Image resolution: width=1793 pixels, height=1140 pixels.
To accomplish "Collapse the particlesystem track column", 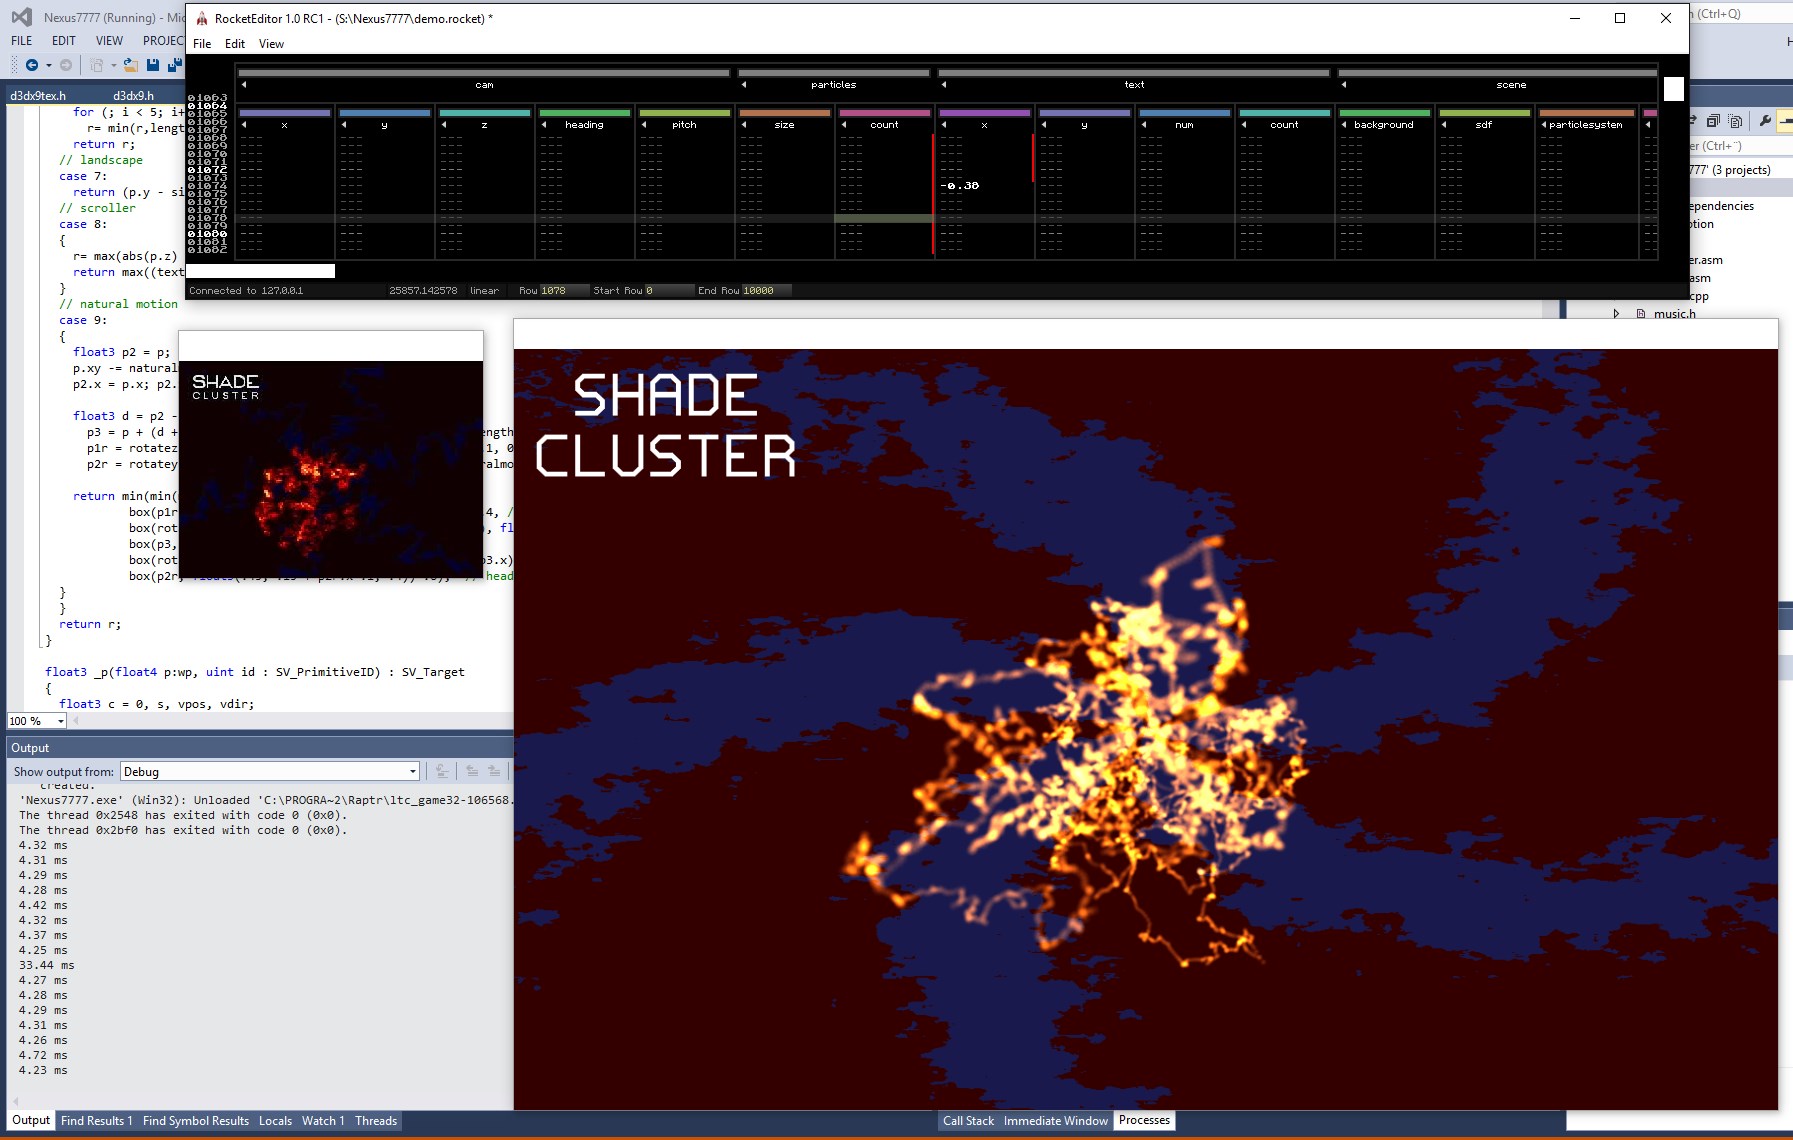I will [1544, 125].
